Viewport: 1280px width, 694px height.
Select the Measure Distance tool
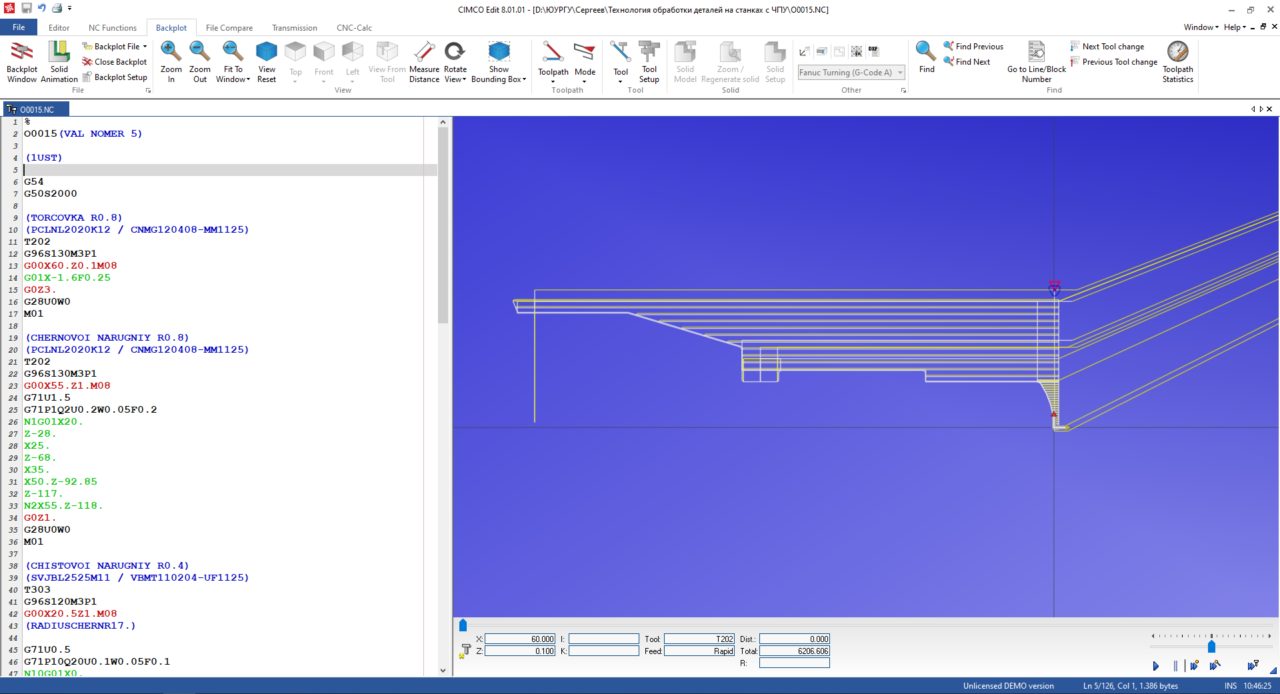click(424, 61)
